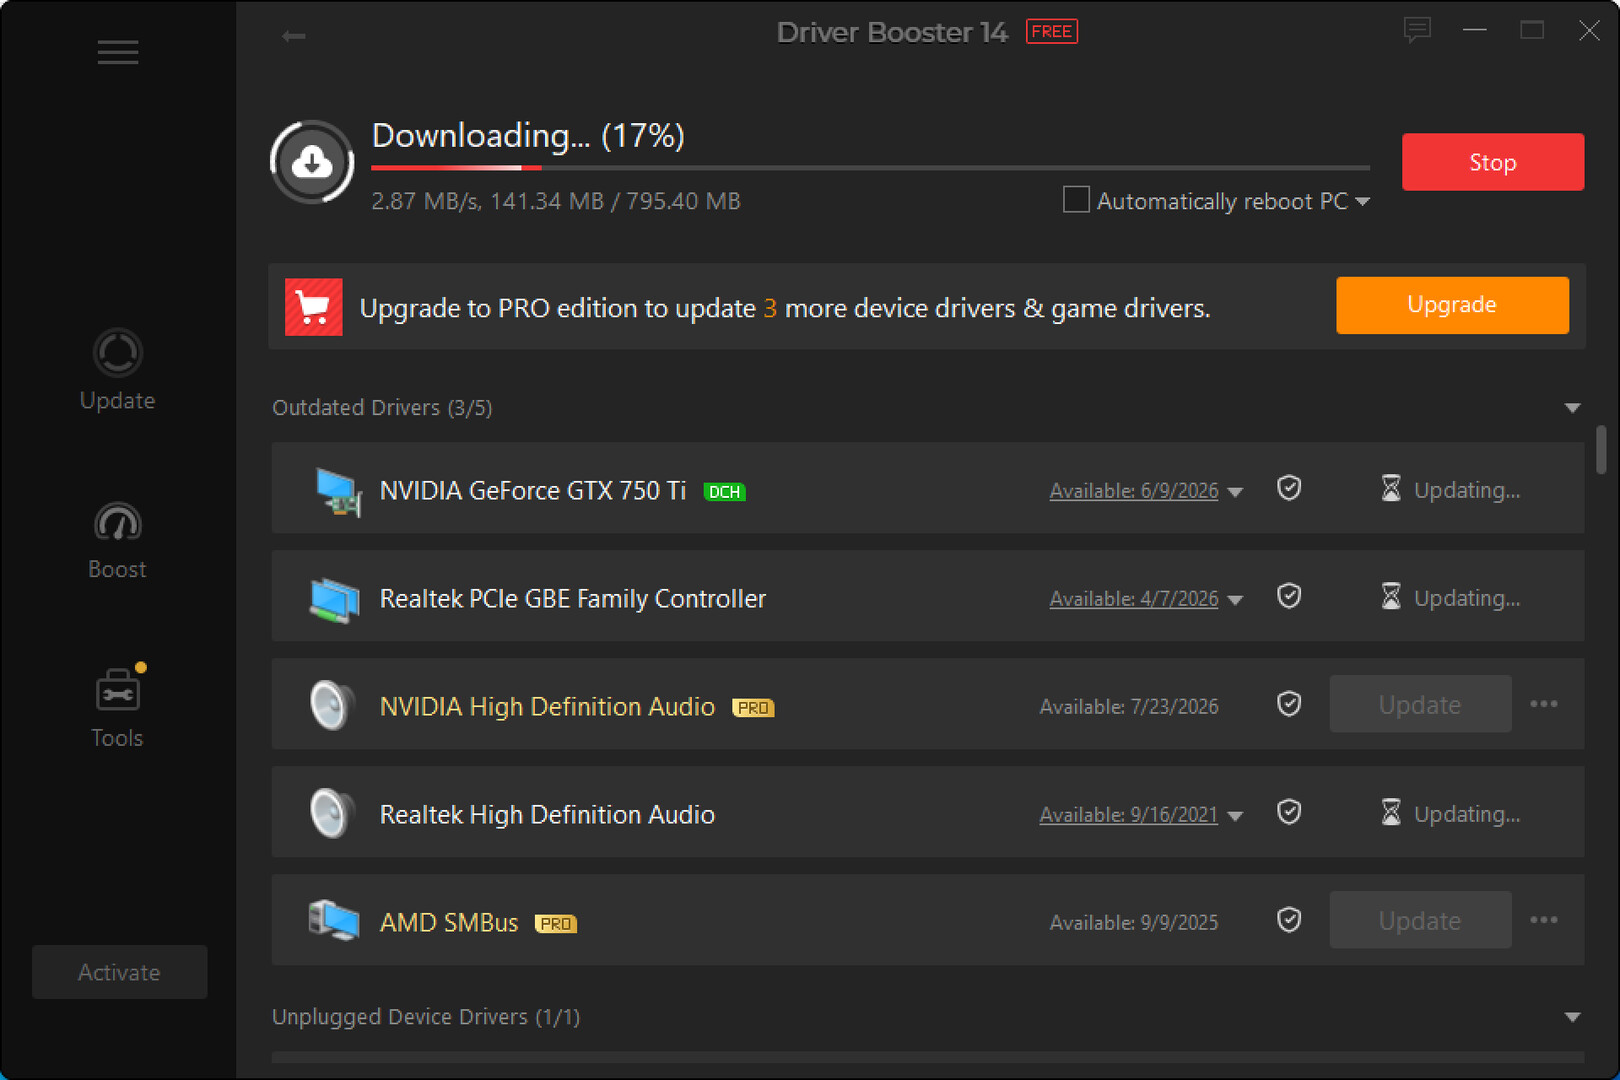
Task: Click the driver list vertical scrollbar
Action: tap(1601, 450)
